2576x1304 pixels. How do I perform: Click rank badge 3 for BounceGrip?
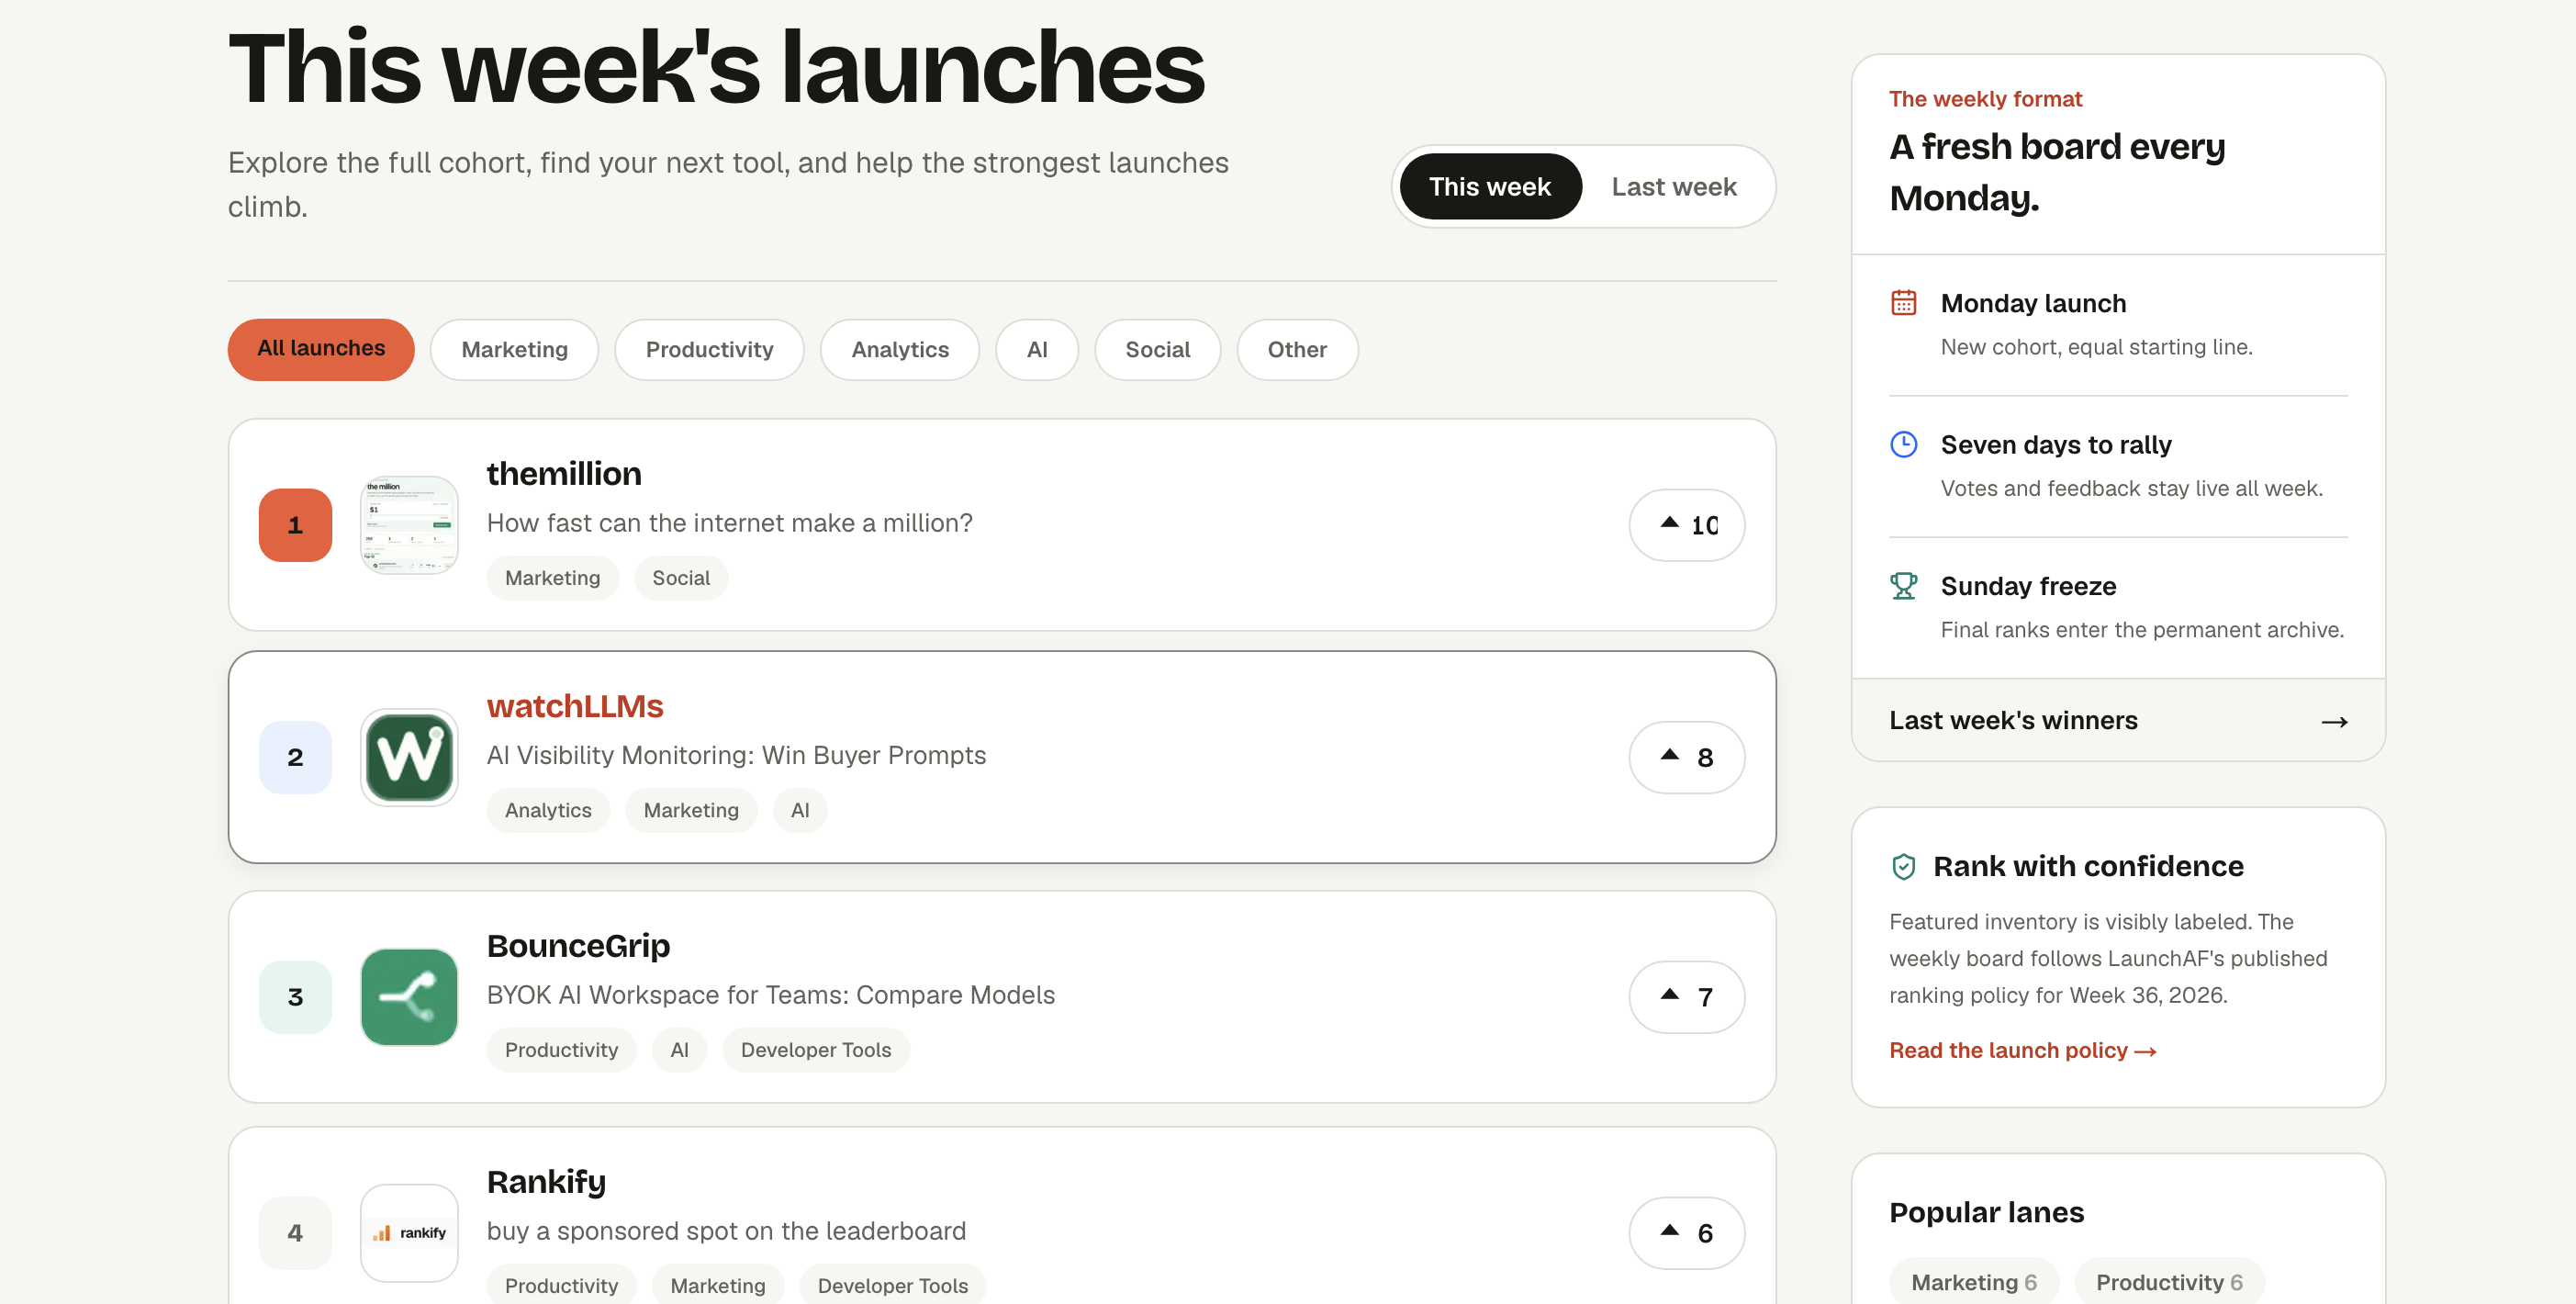[295, 997]
